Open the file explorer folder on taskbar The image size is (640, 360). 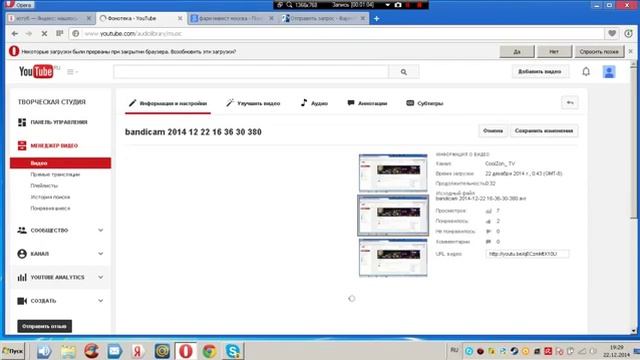[68, 351]
